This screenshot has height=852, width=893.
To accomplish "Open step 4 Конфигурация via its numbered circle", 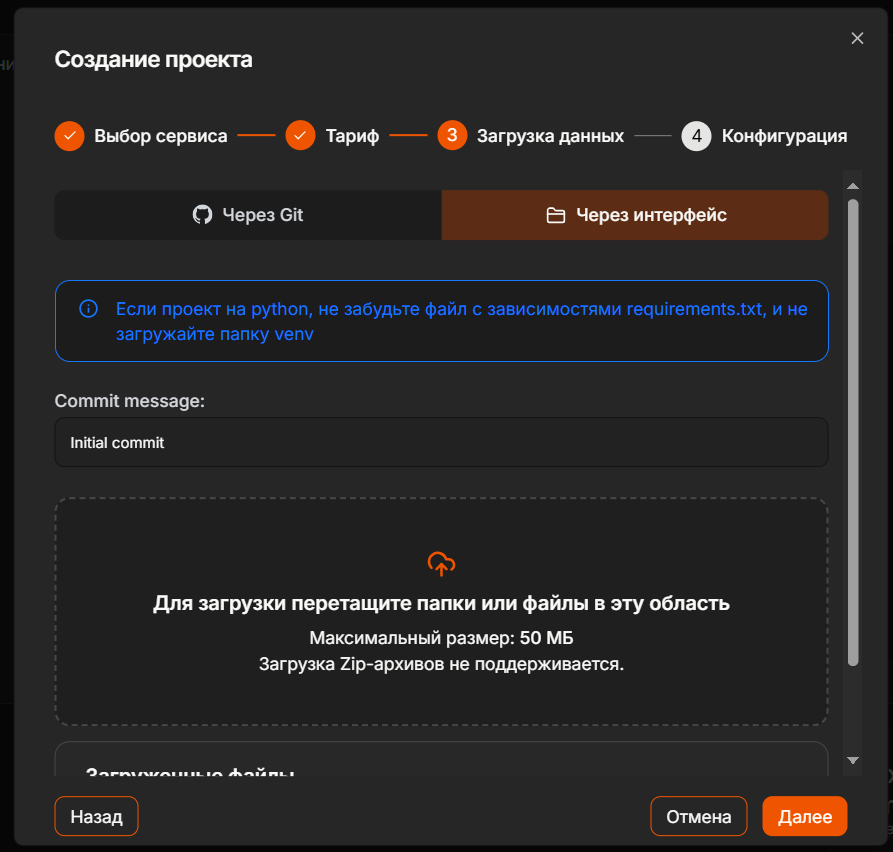I will (x=696, y=135).
